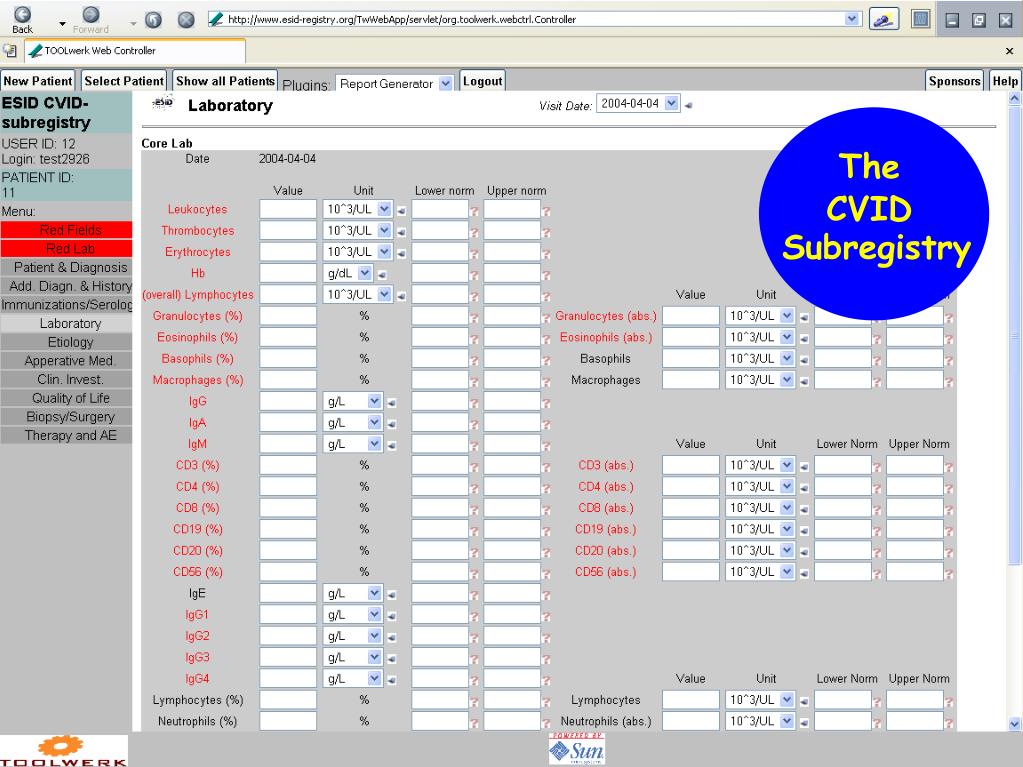Click the ESID logo beside Laboratory heading

tap(162, 104)
